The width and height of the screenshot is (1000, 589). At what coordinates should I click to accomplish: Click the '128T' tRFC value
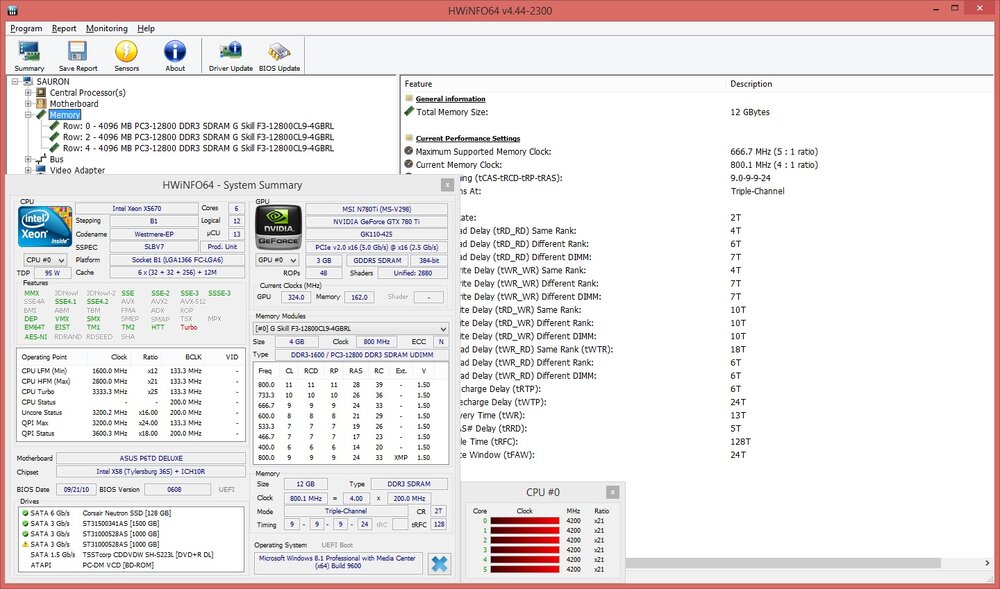pyautogui.click(x=740, y=441)
